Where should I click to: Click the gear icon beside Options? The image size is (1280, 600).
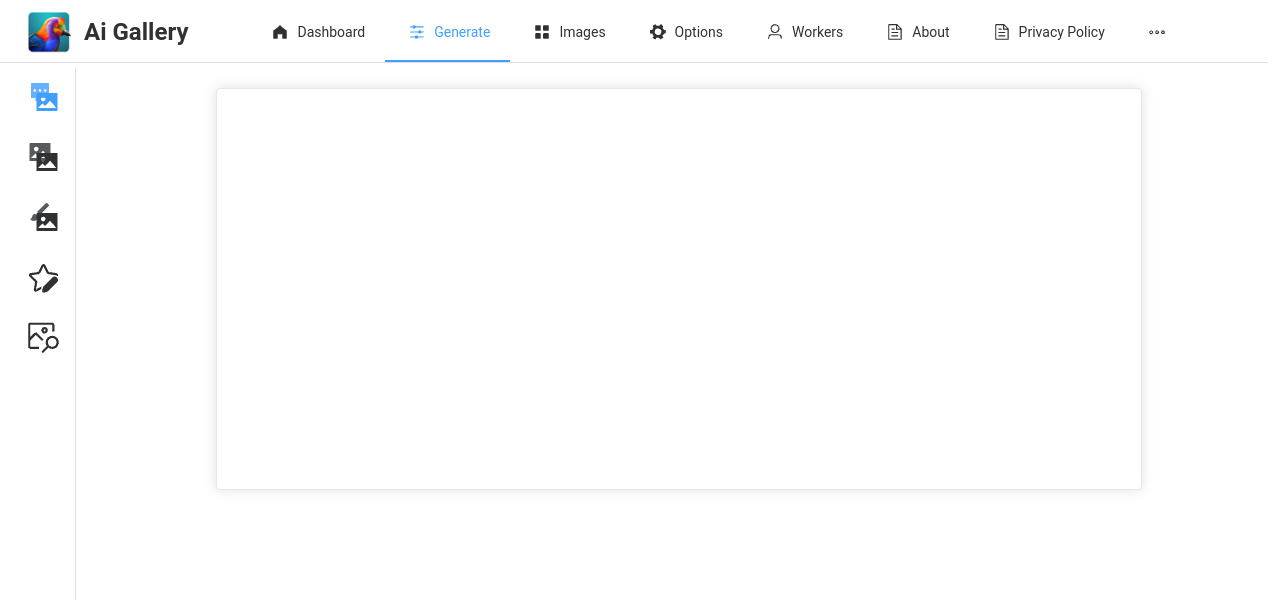(657, 32)
